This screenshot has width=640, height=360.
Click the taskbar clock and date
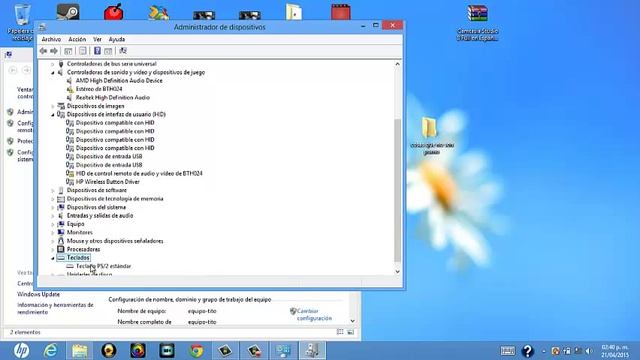pyautogui.click(x=615, y=351)
